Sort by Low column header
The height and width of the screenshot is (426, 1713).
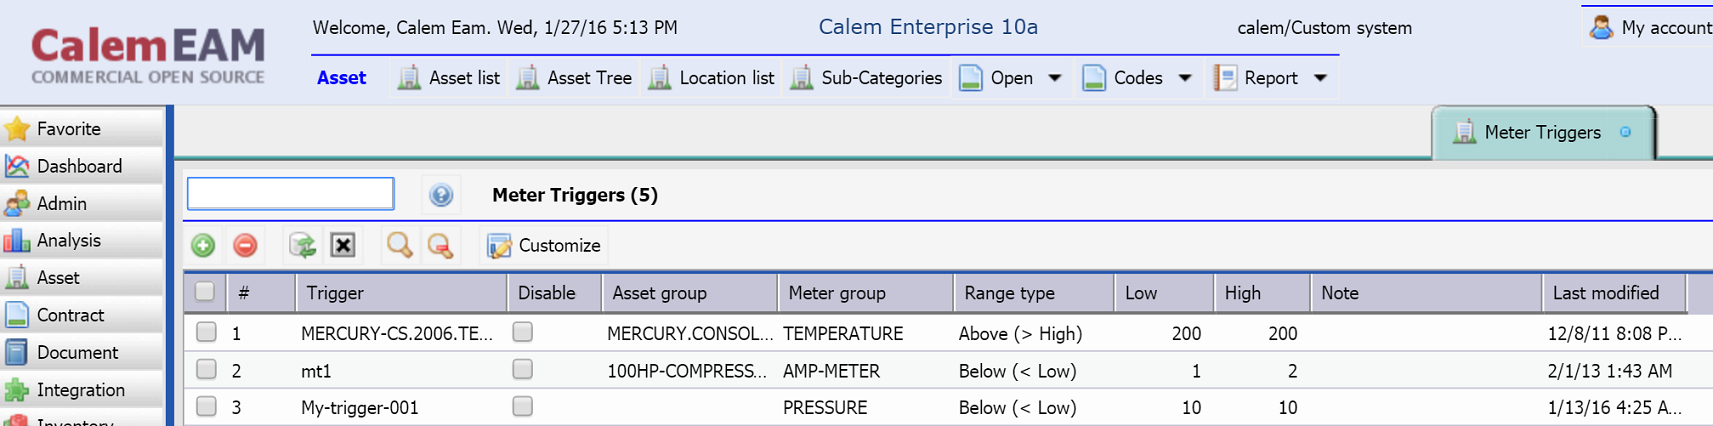coord(1164,293)
